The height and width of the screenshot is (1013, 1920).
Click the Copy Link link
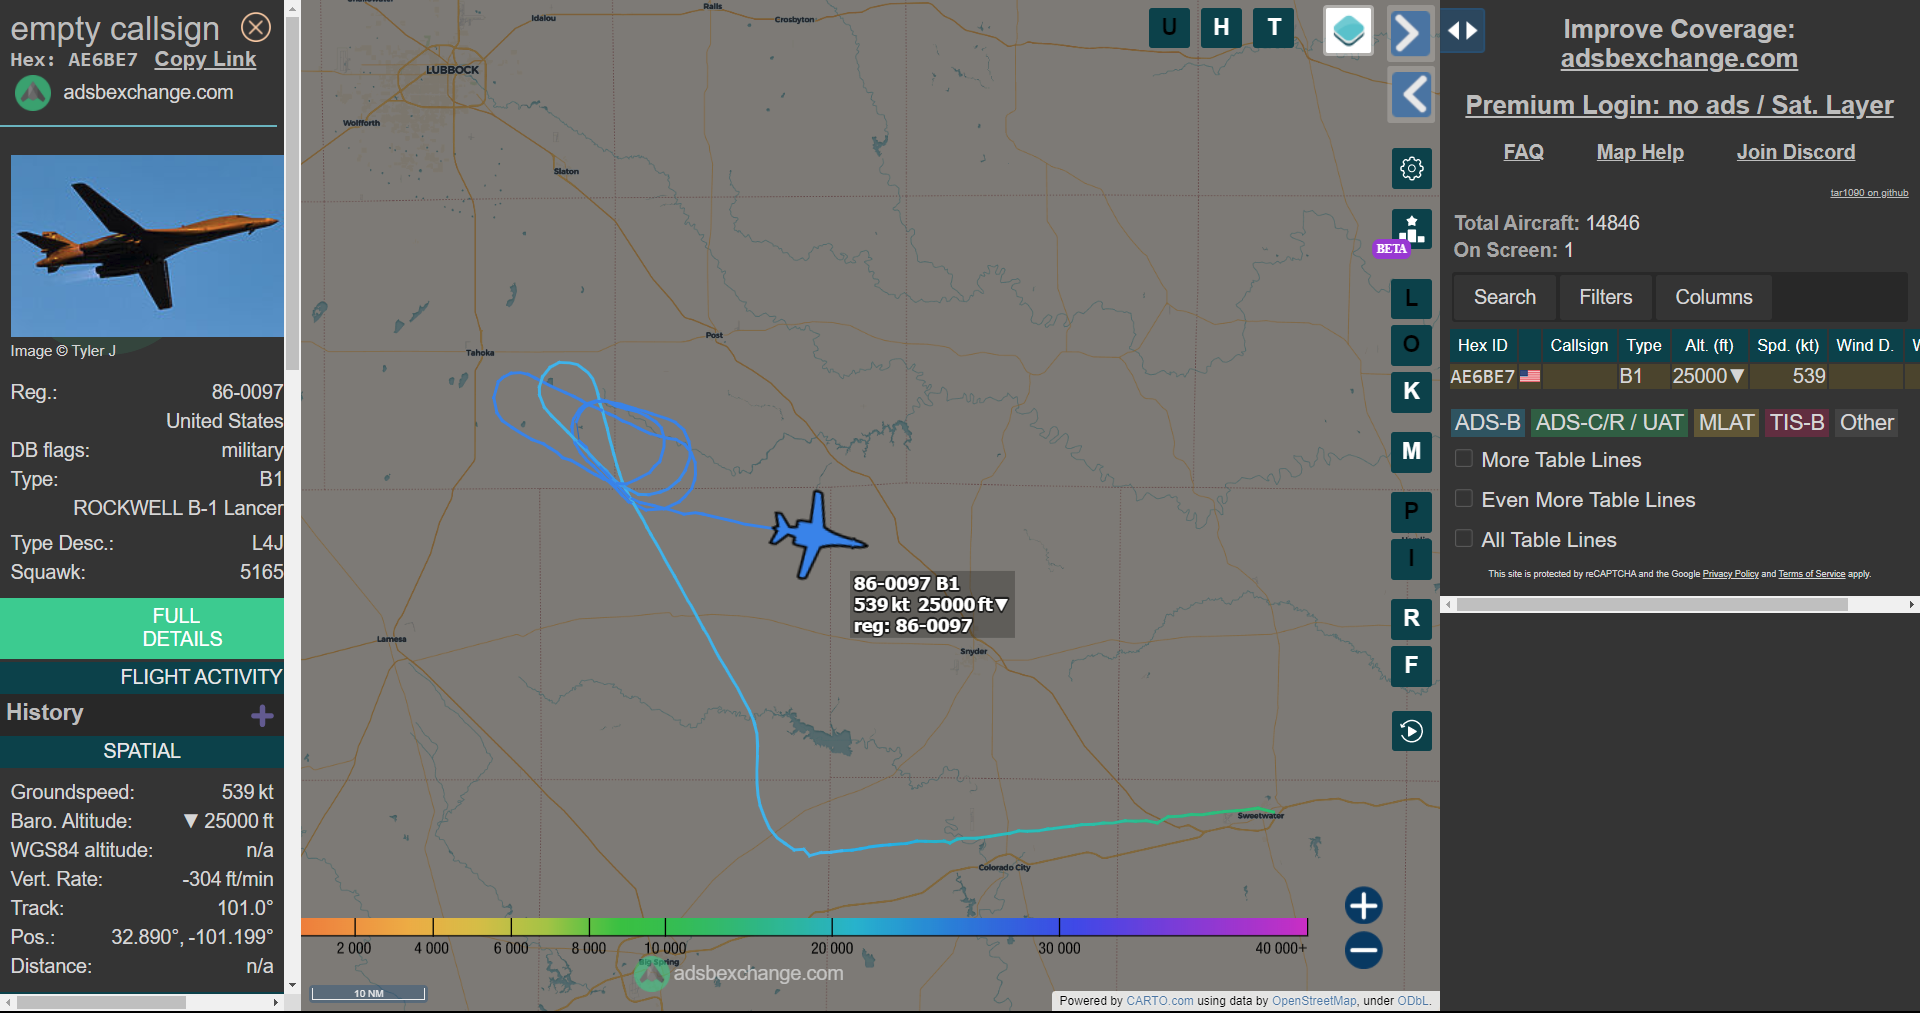click(x=205, y=59)
